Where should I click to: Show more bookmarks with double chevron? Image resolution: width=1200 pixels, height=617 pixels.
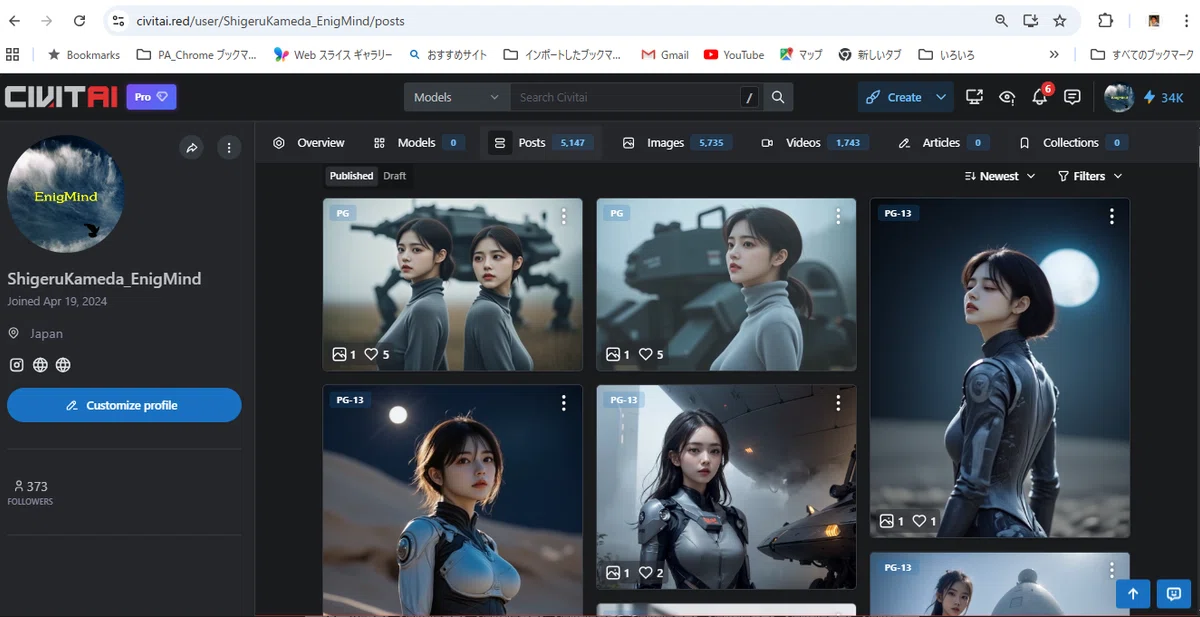click(x=1054, y=55)
